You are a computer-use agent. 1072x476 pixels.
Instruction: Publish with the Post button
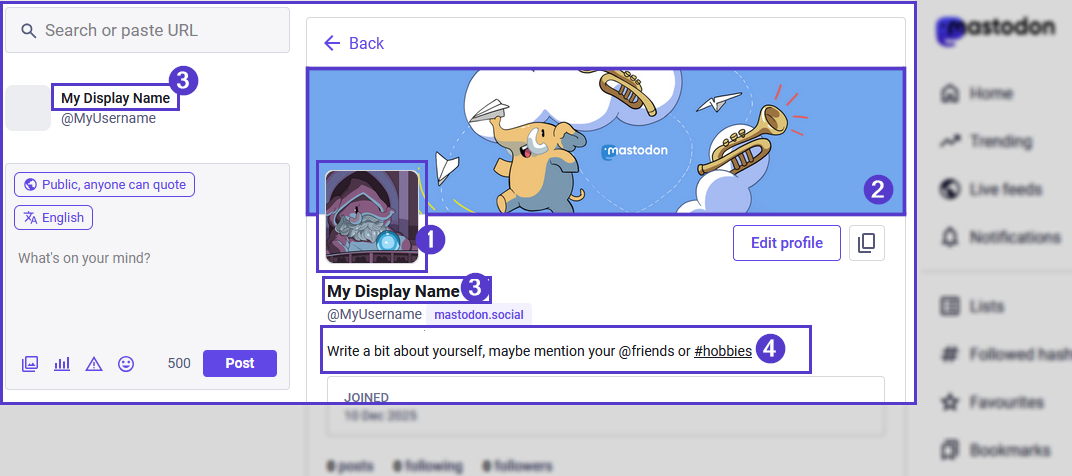coord(240,363)
